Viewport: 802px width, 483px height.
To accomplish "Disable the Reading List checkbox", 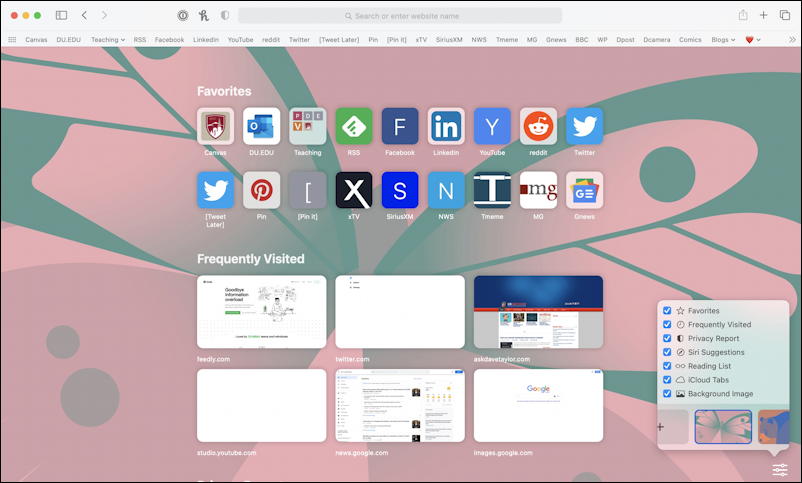I will (667, 366).
